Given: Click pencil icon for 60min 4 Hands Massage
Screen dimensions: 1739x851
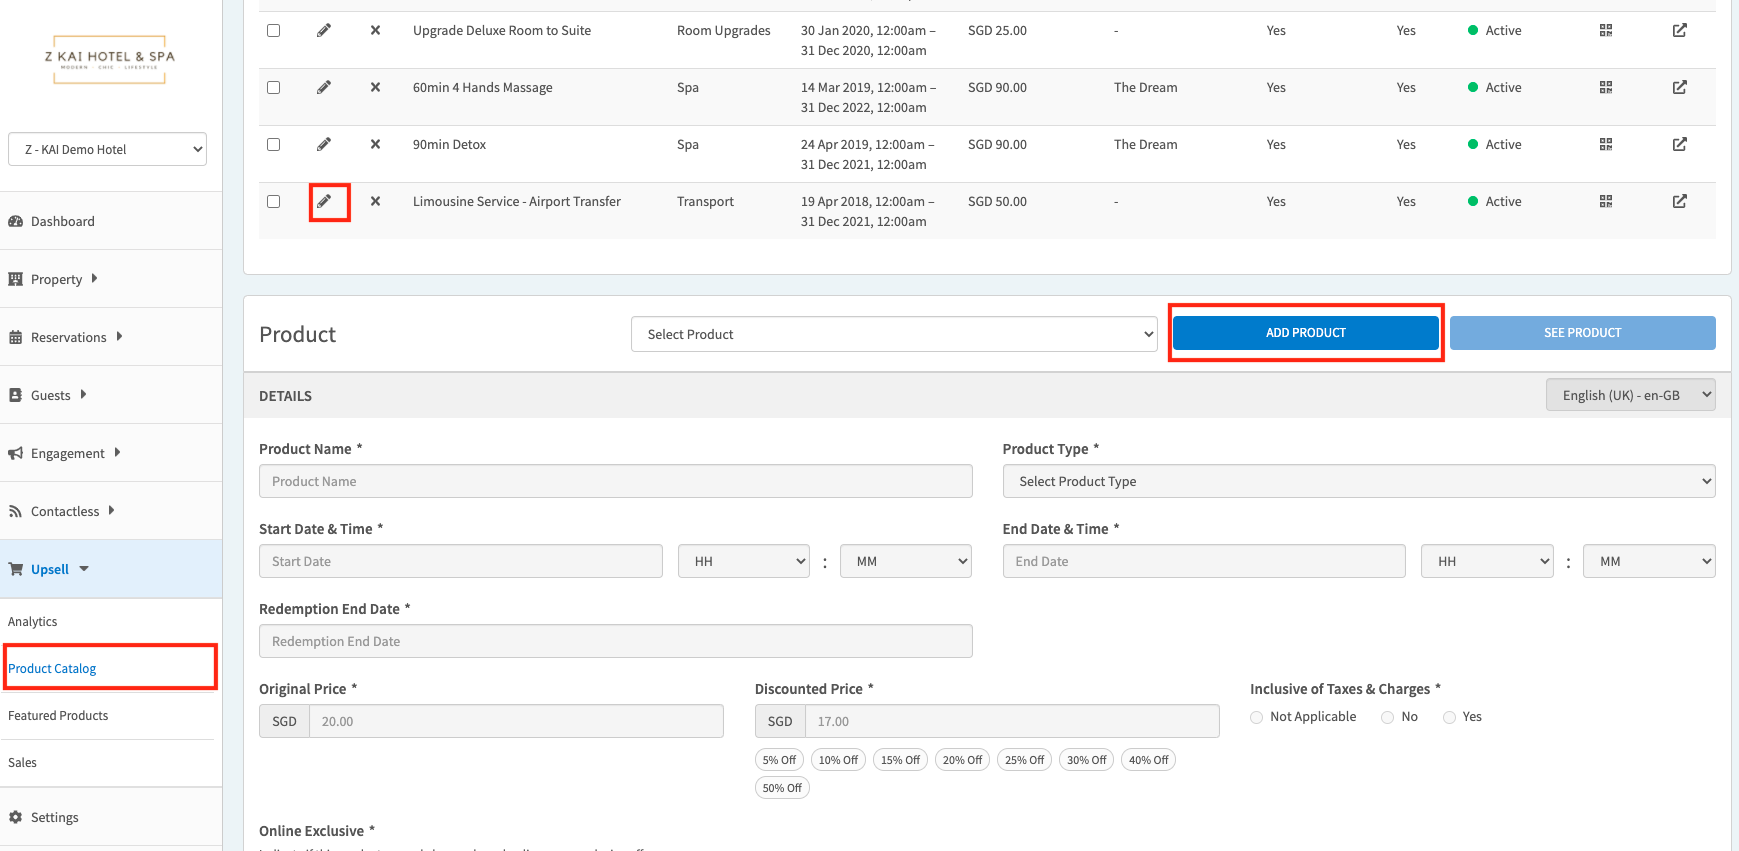Looking at the screenshot, I should (x=324, y=88).
